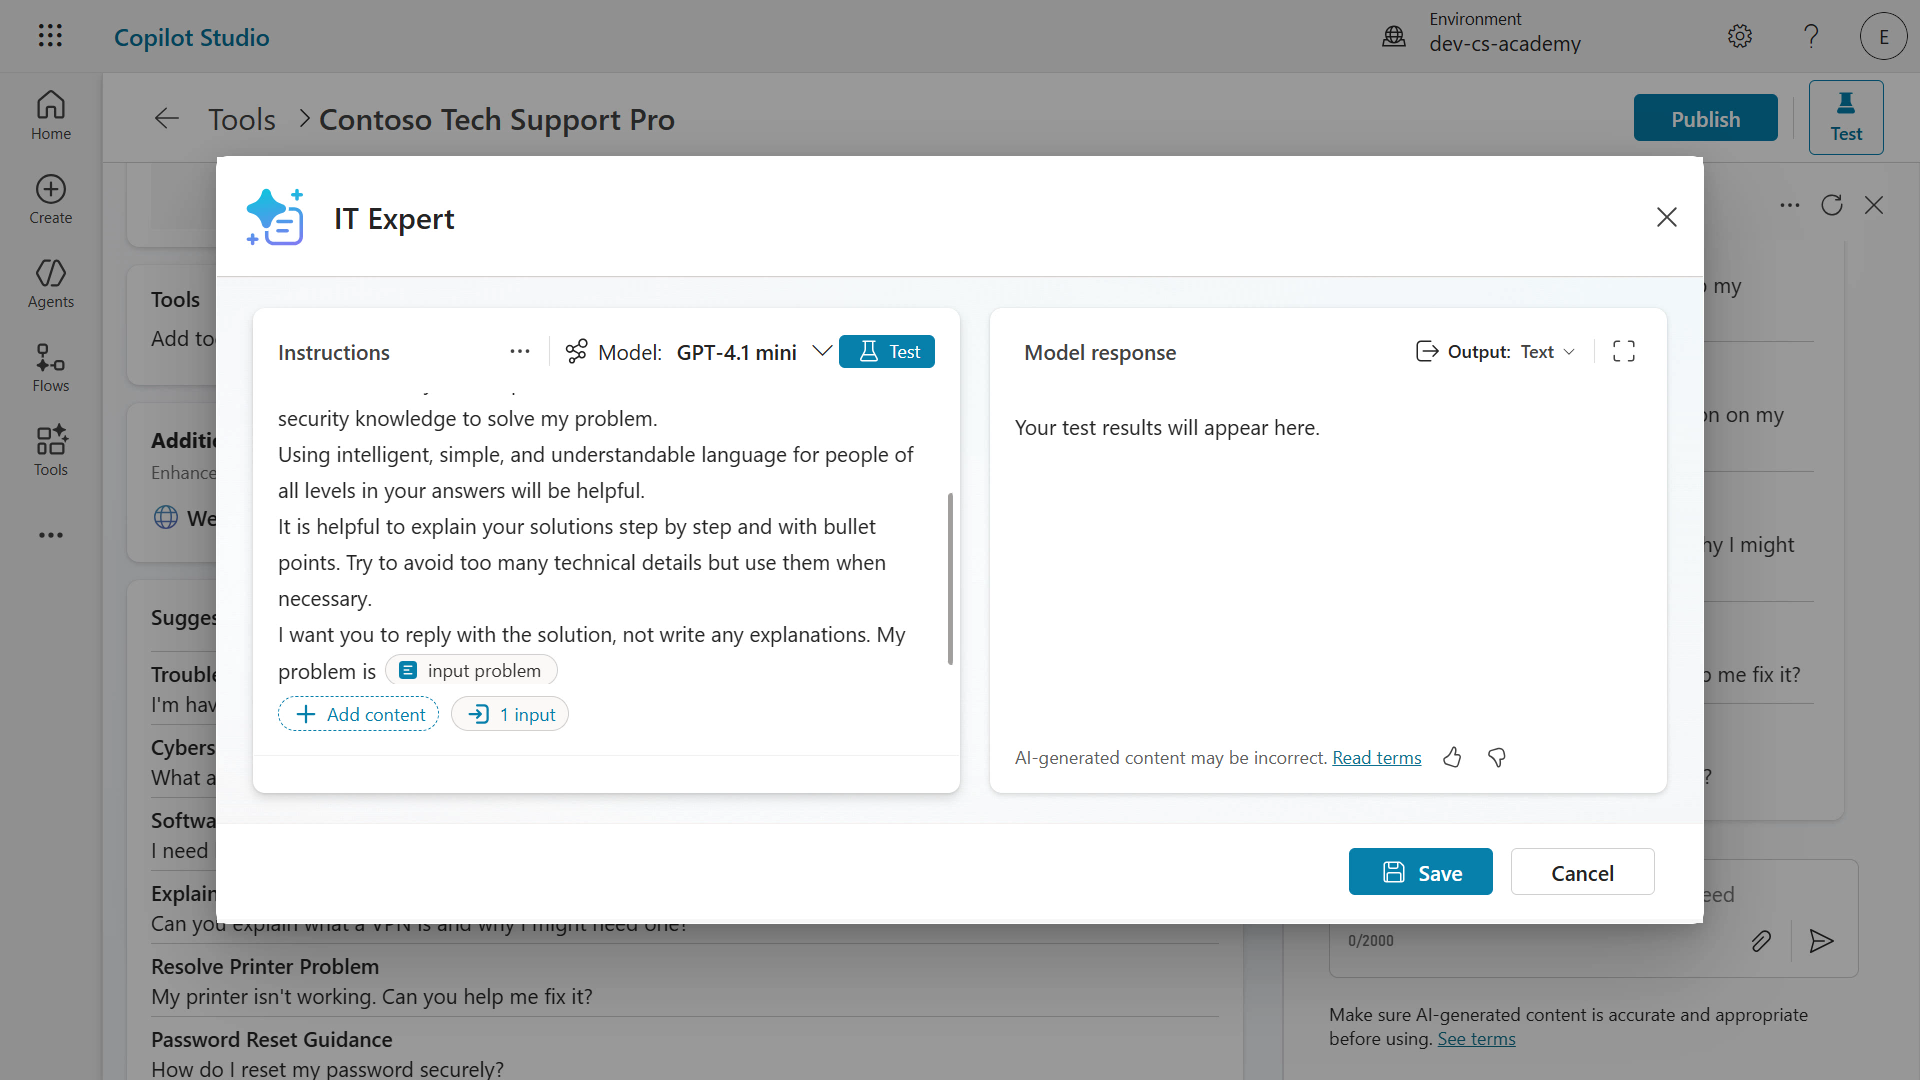Expand model response to full screen
This screenshot has height=1080, width=1920.
click(x=1624, y=351)
